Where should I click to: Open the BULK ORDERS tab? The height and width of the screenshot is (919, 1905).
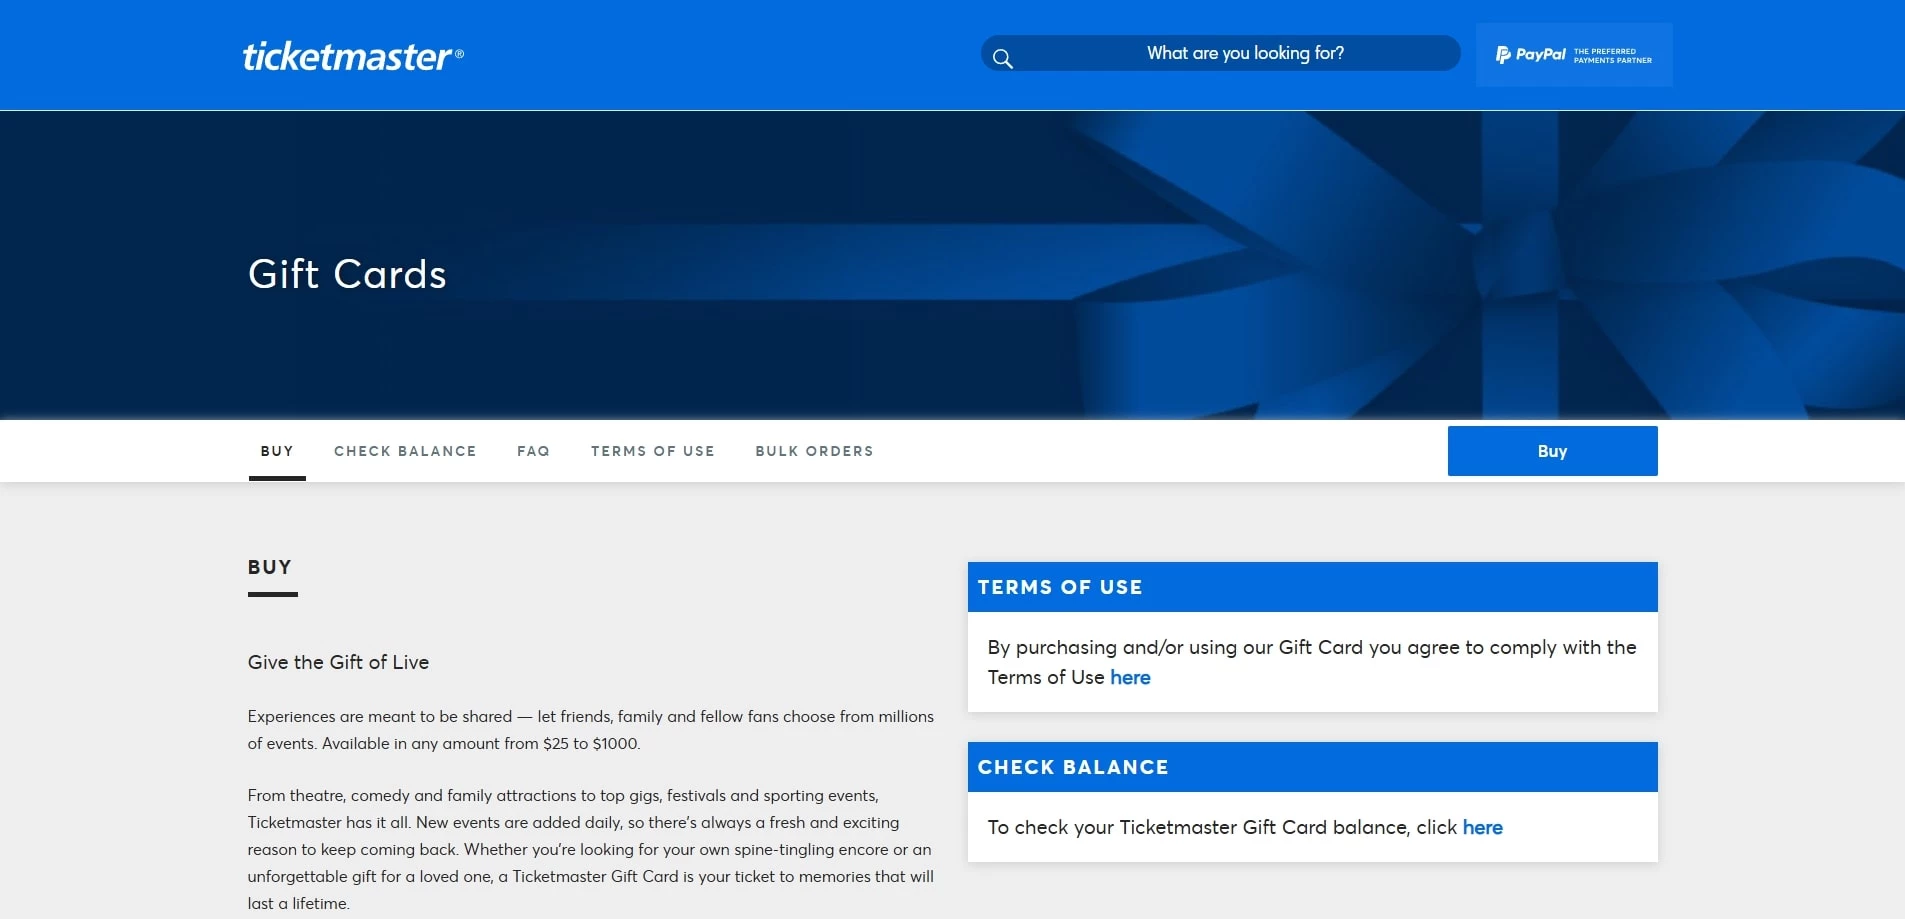pyautogui.click(x=814, y=451)
